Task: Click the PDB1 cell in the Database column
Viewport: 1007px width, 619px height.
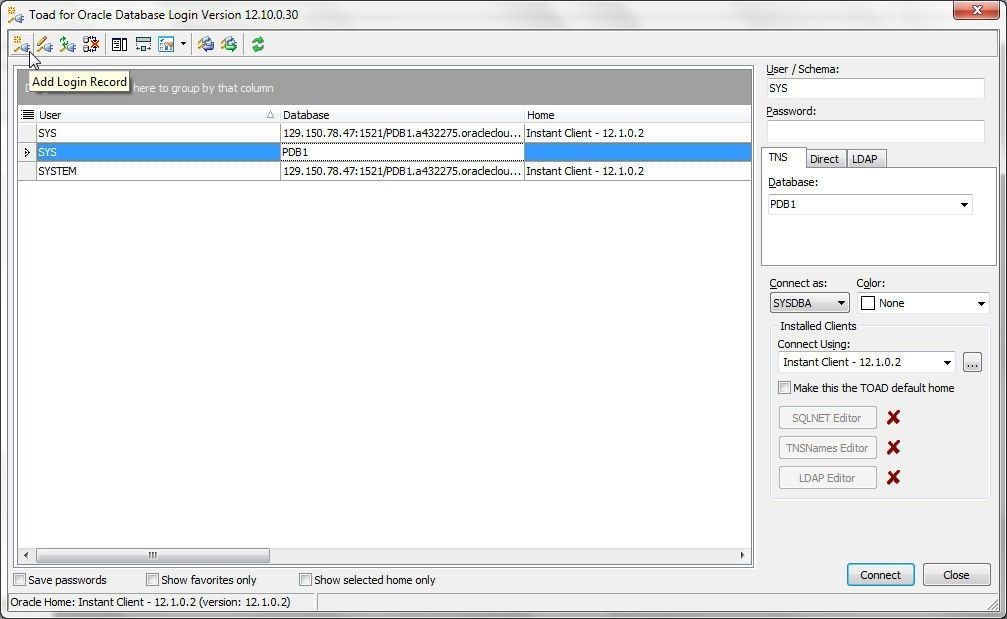Action: (x=402, y=152)
